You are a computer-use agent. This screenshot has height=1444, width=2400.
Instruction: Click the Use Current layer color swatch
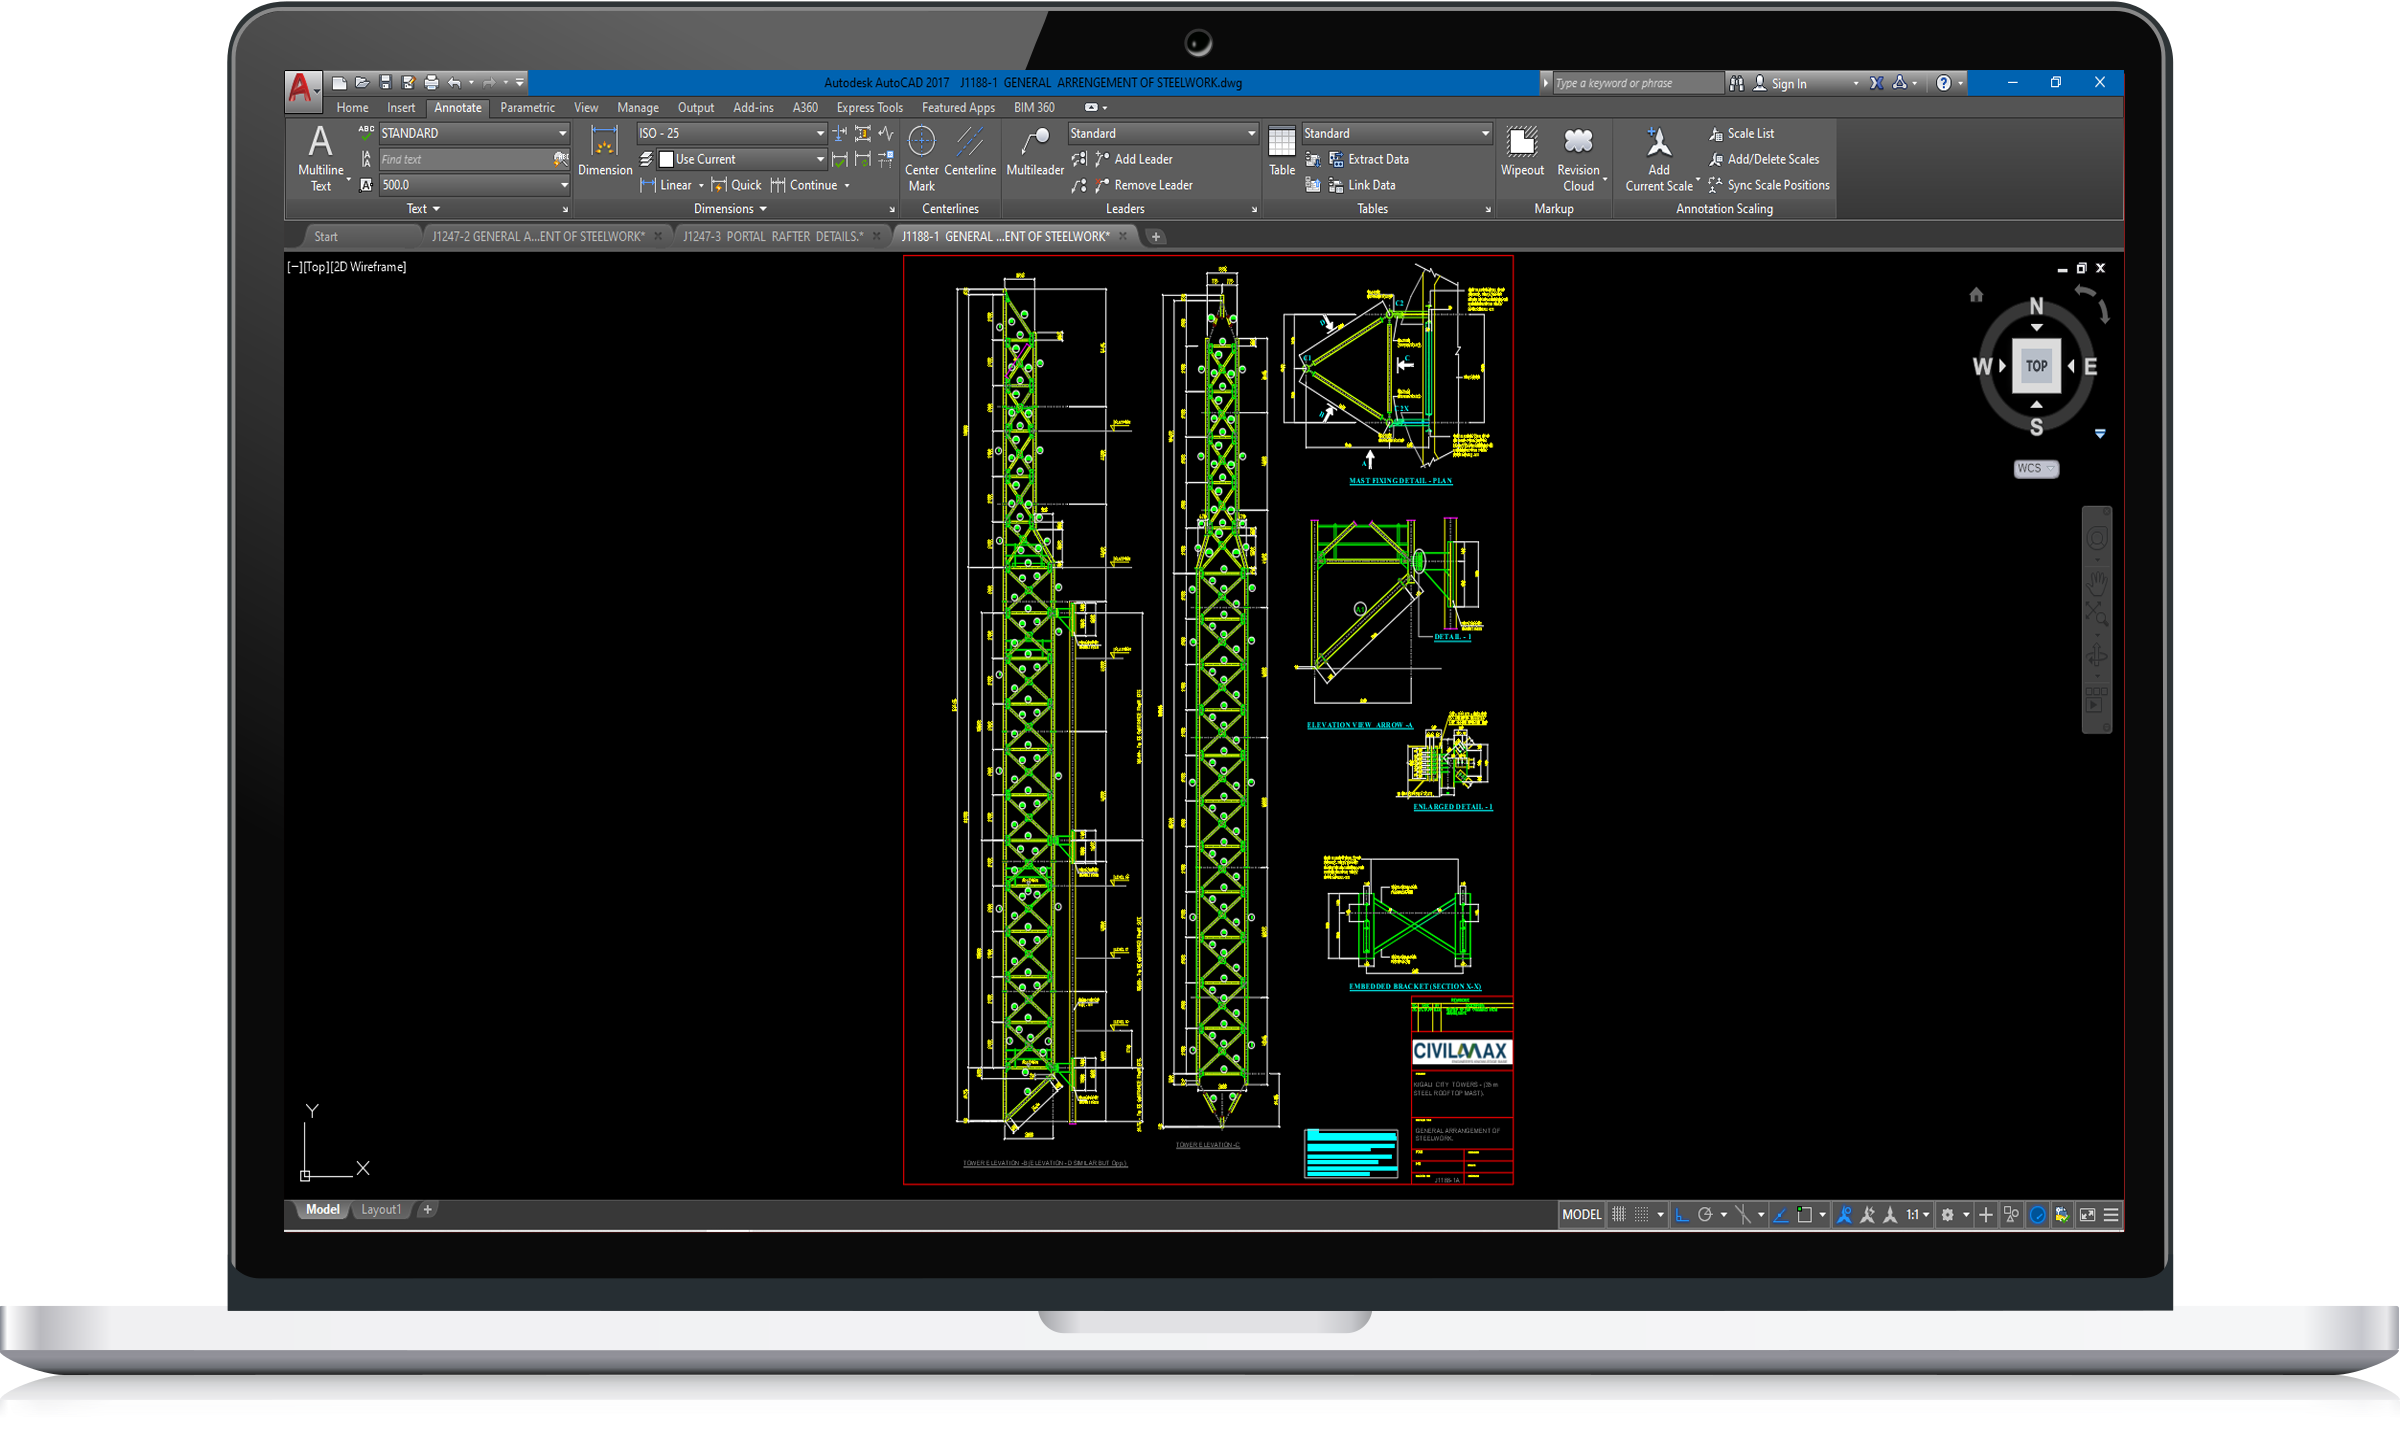pyautogui.click(x=667, y=159)
